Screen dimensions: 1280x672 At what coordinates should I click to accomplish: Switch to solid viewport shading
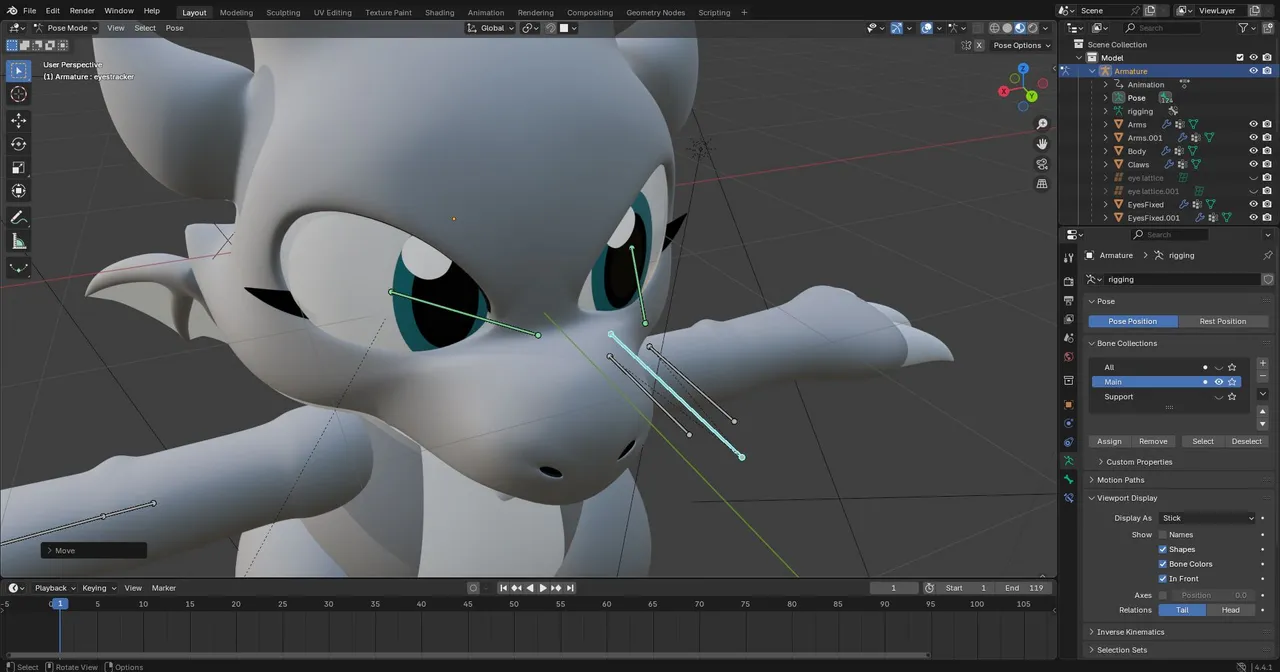point(1007,28)
